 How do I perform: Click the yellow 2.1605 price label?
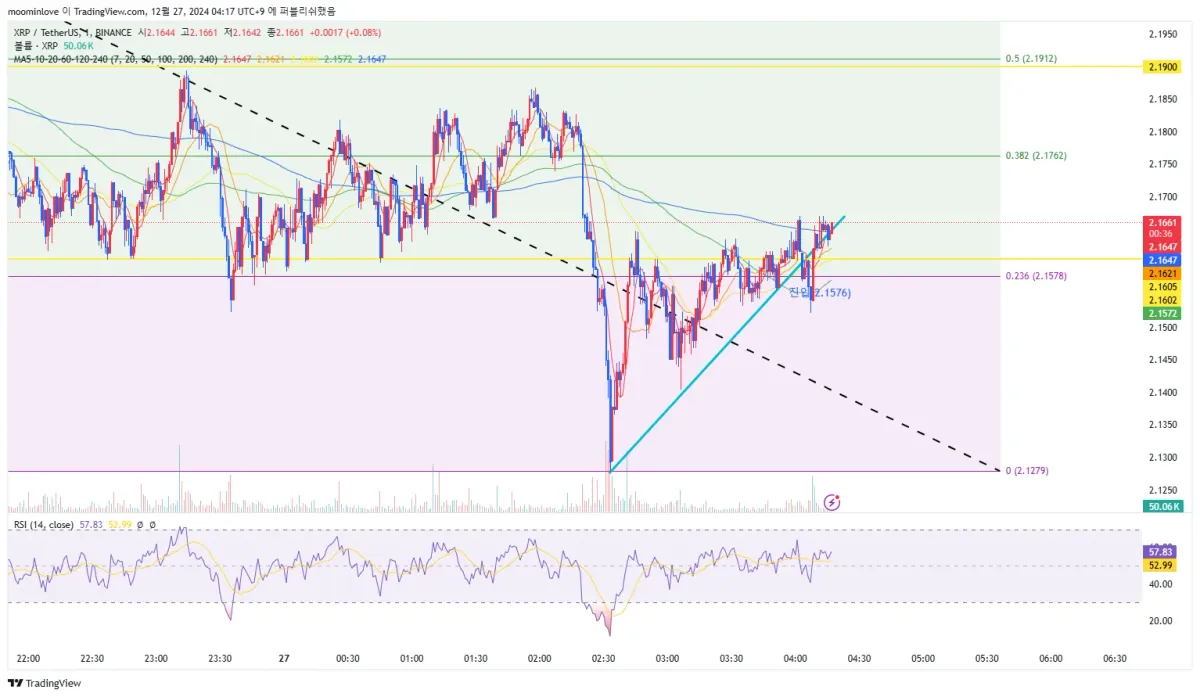tap(1163, 286)
